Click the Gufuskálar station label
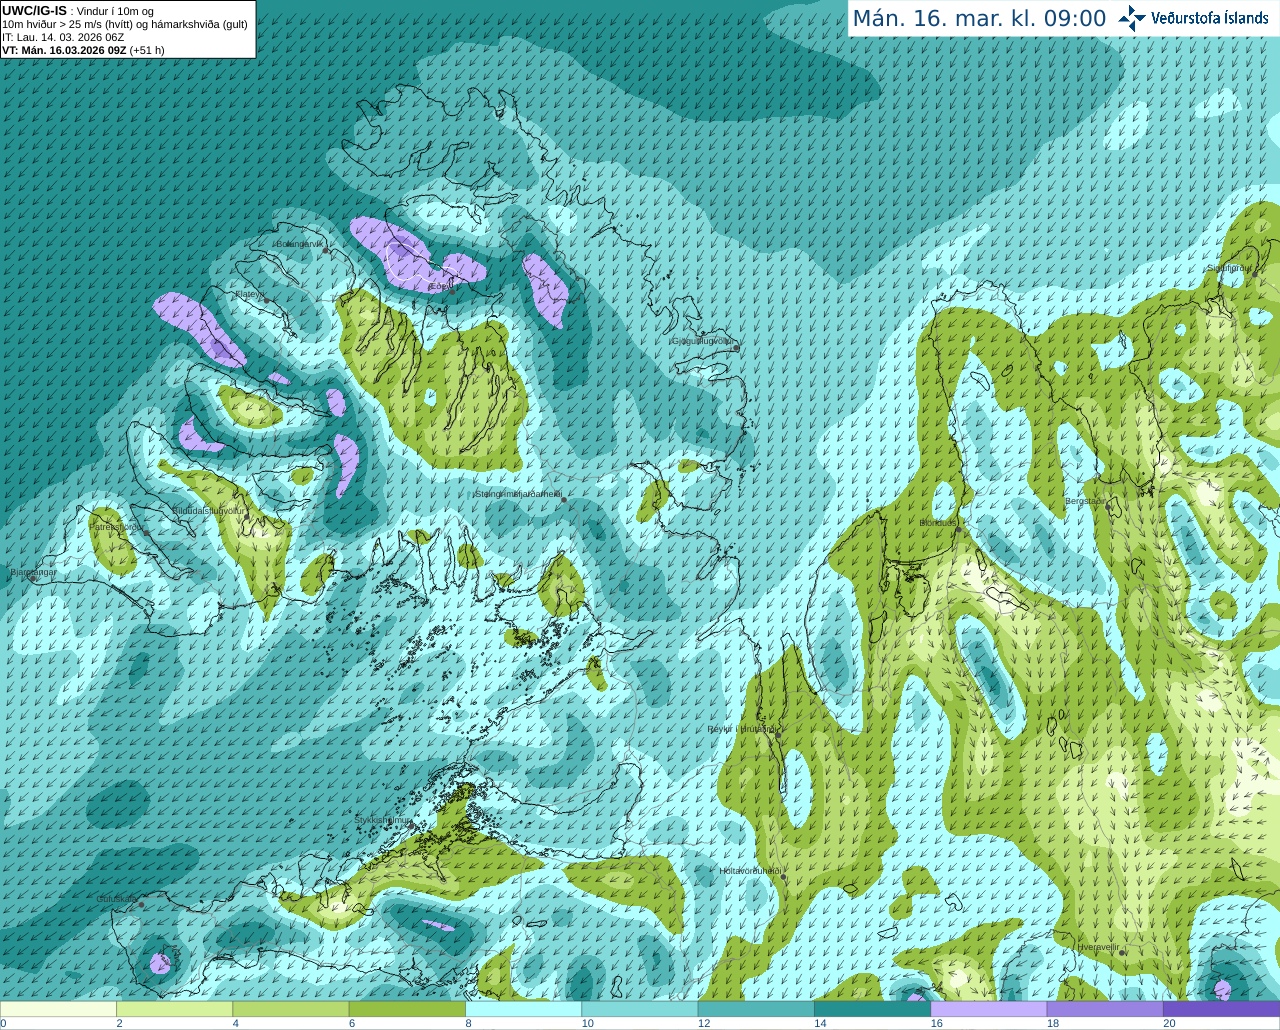Image resolution: width=1280 pixels, height=1030 pixels. click(x=116, y=899)
